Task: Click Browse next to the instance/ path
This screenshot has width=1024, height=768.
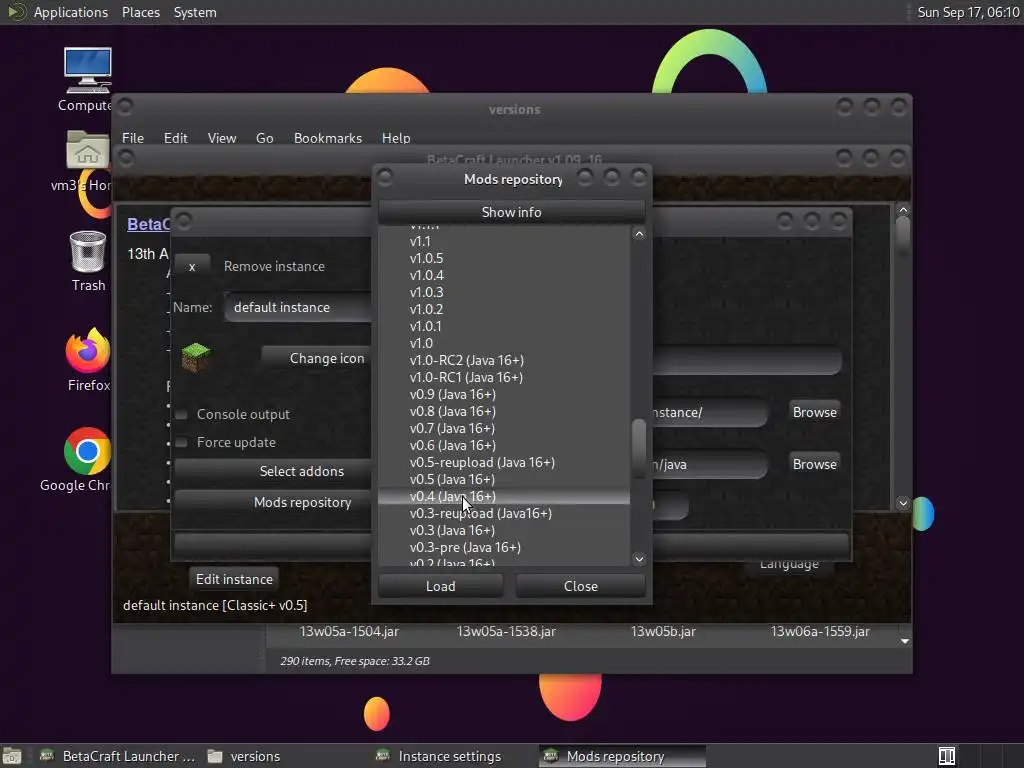Action: (814, 412)
